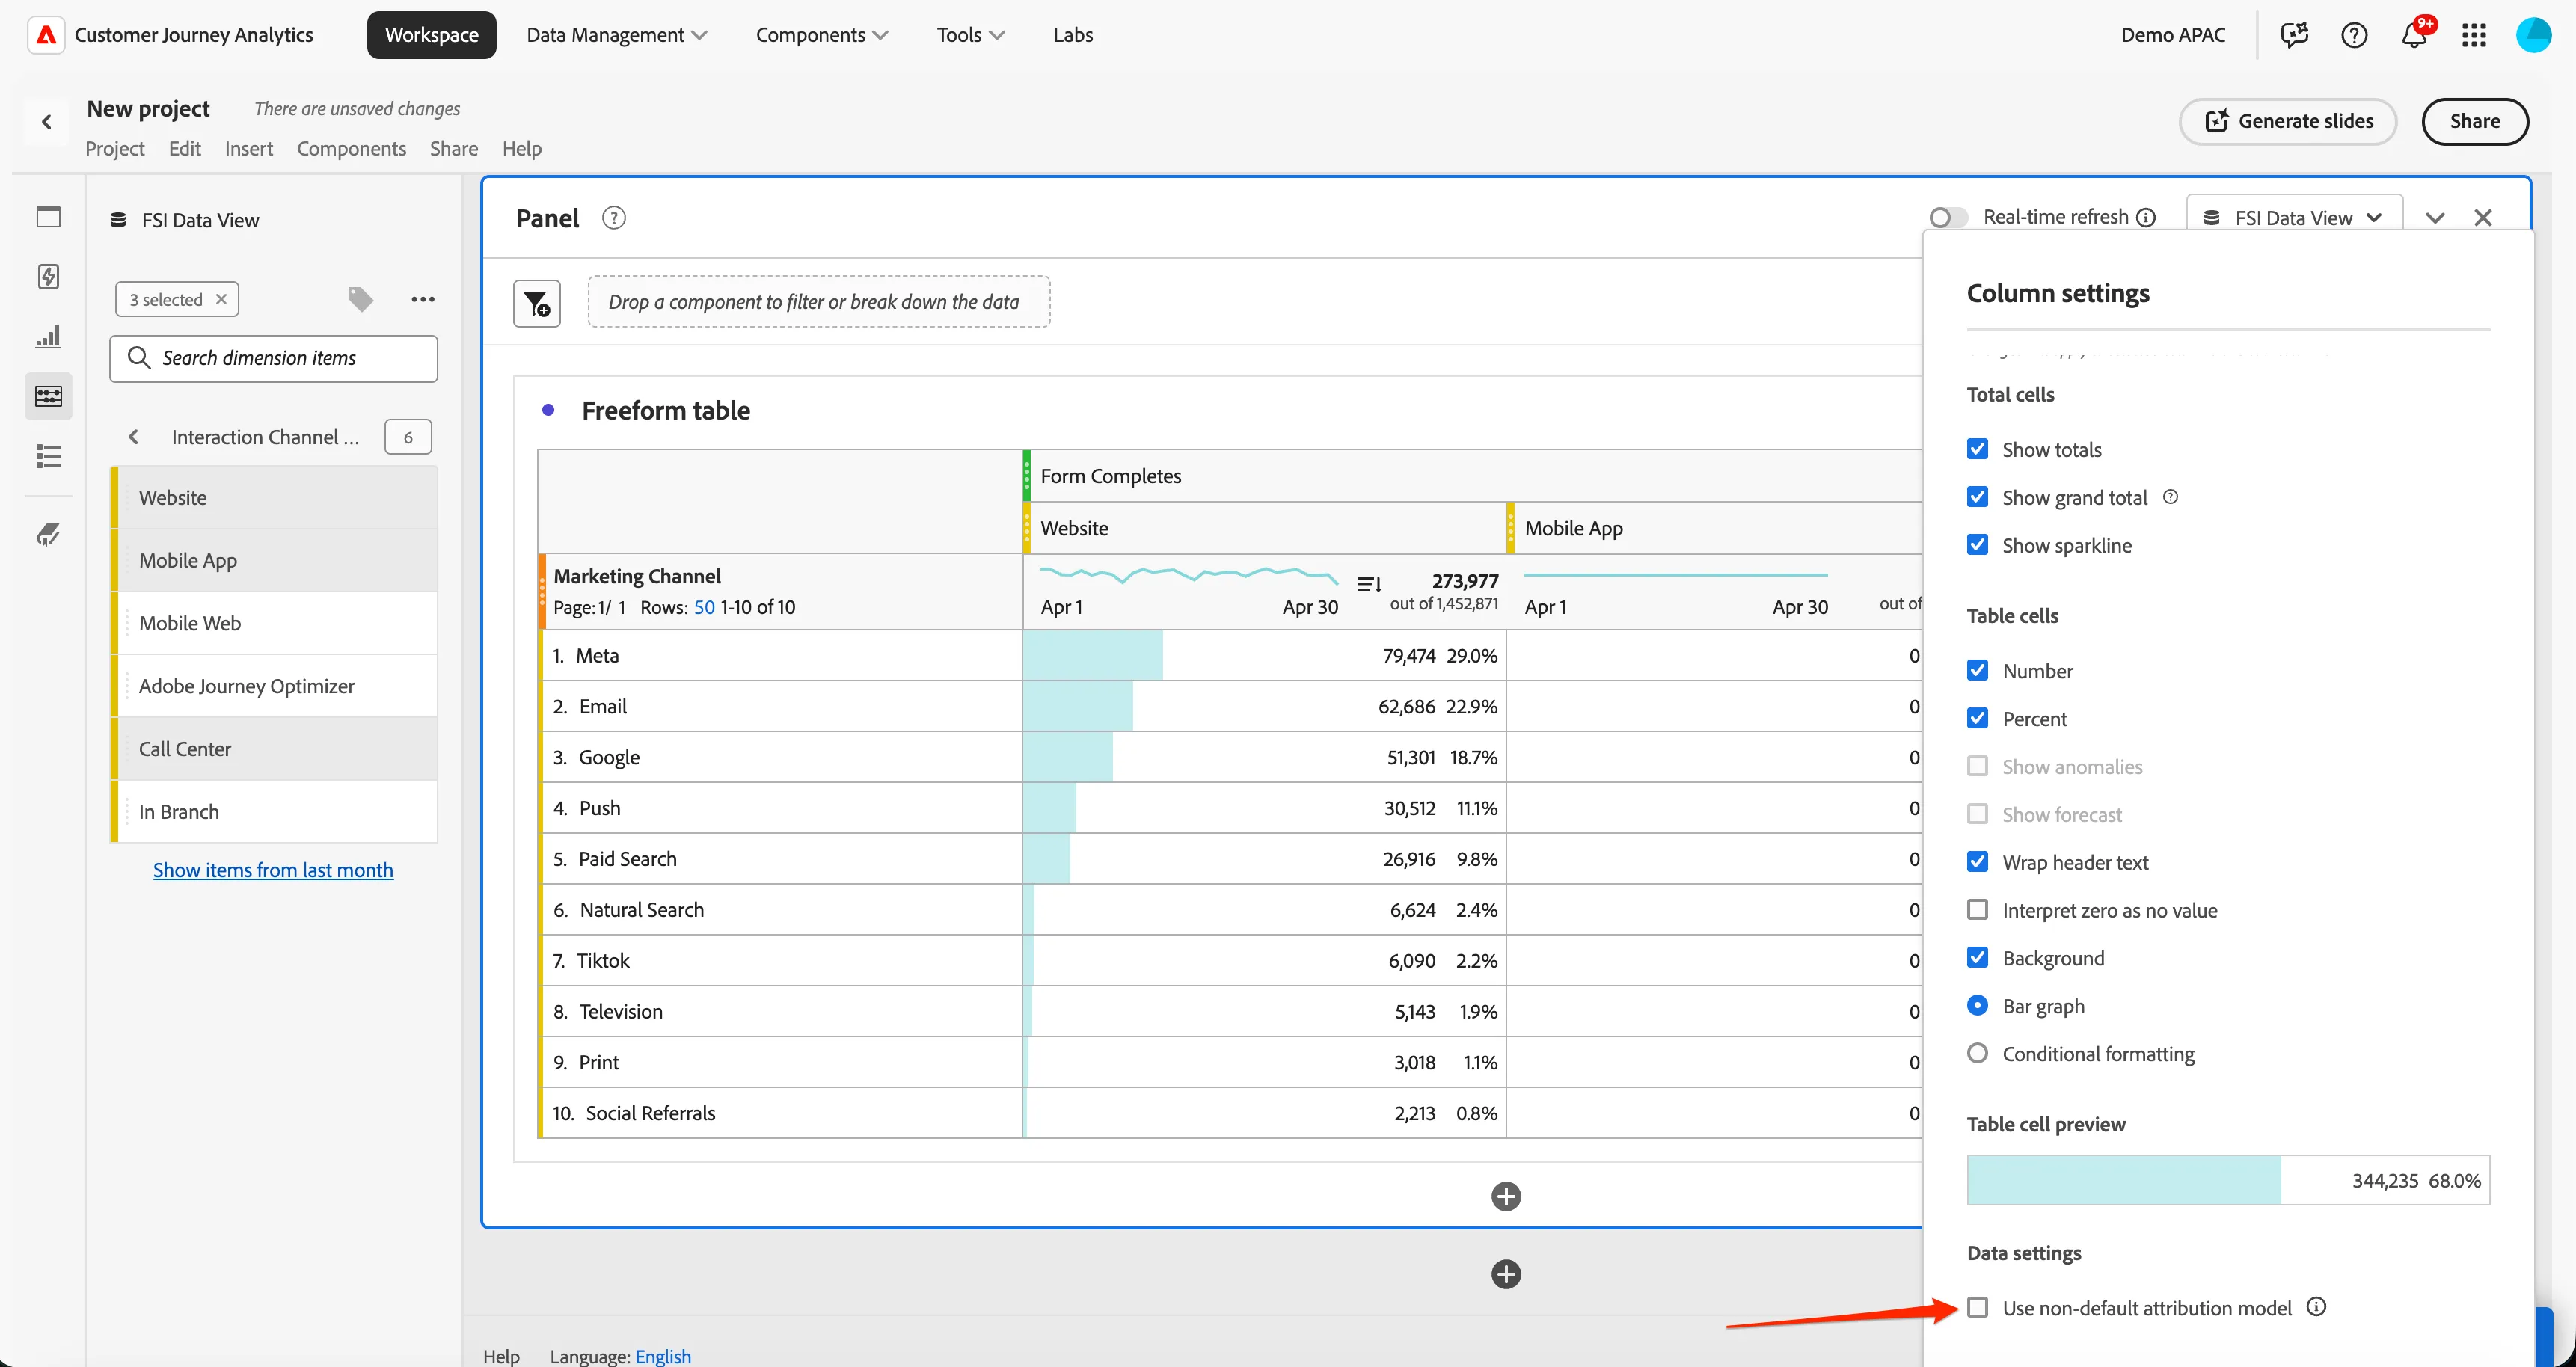Toggle Real-time refresh switch
Viewport: 2576px width, 1367px height.
1948,217
